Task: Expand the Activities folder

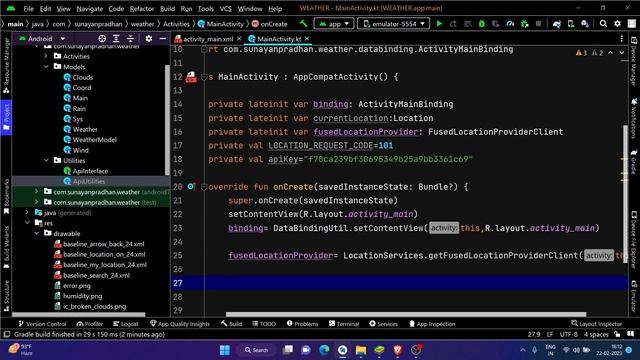Action: coord(46,56)
